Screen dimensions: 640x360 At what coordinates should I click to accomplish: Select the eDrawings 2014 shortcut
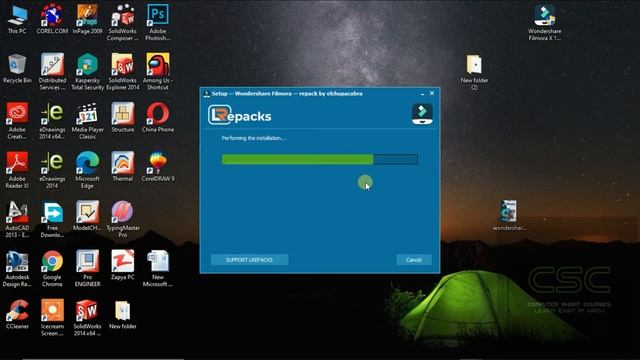click(52, 169)
